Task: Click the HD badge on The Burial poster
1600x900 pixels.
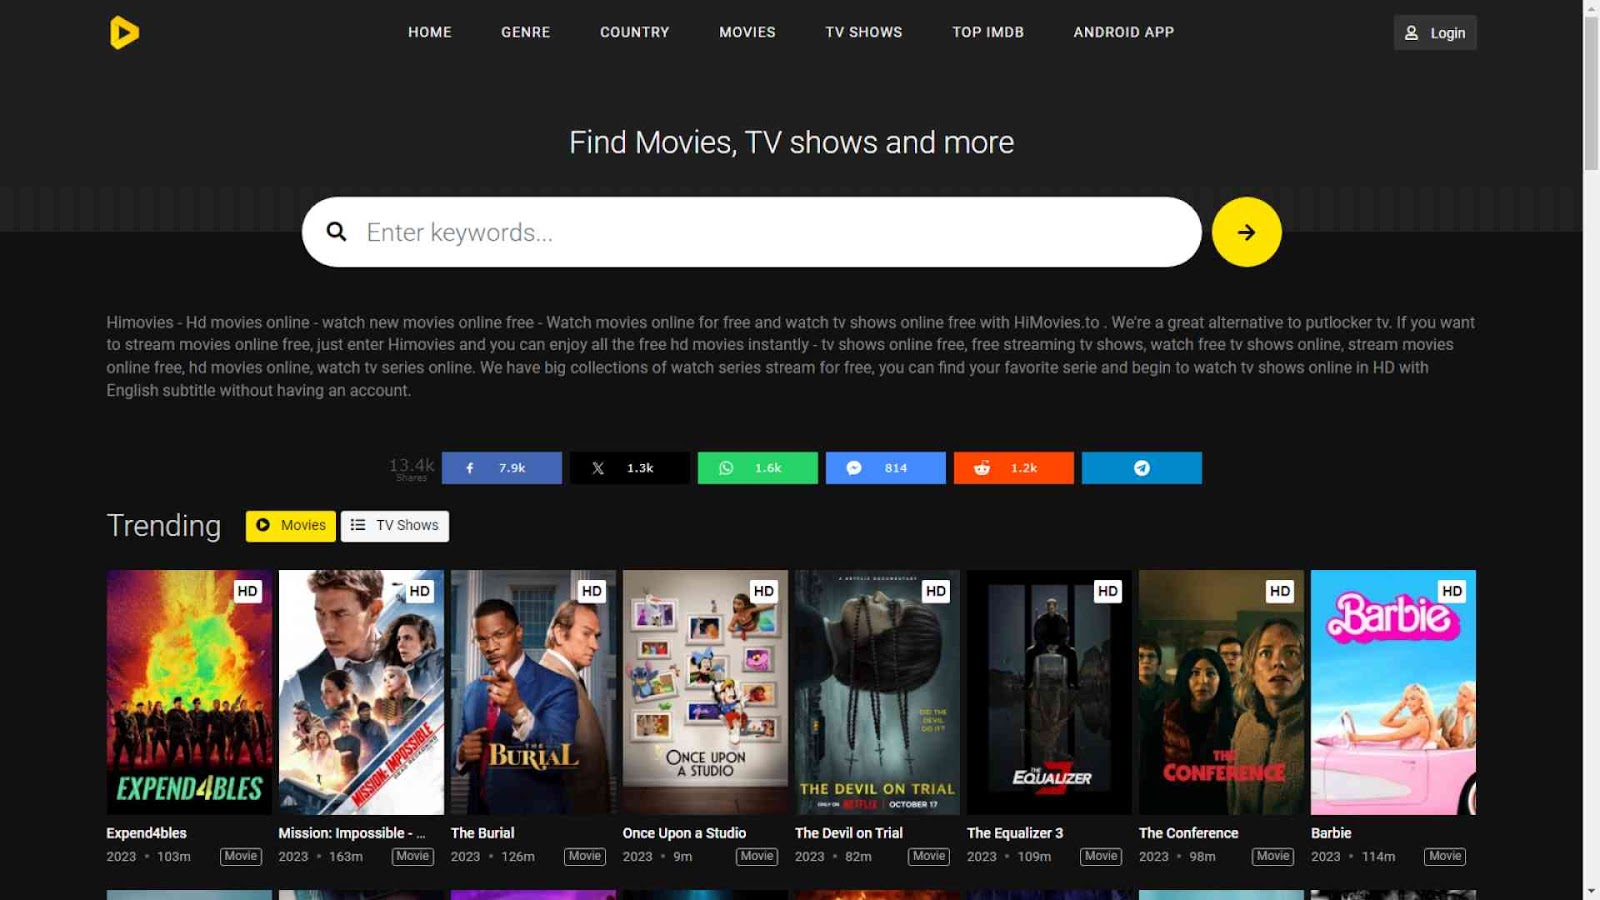Action: click(x=592, y=591)
